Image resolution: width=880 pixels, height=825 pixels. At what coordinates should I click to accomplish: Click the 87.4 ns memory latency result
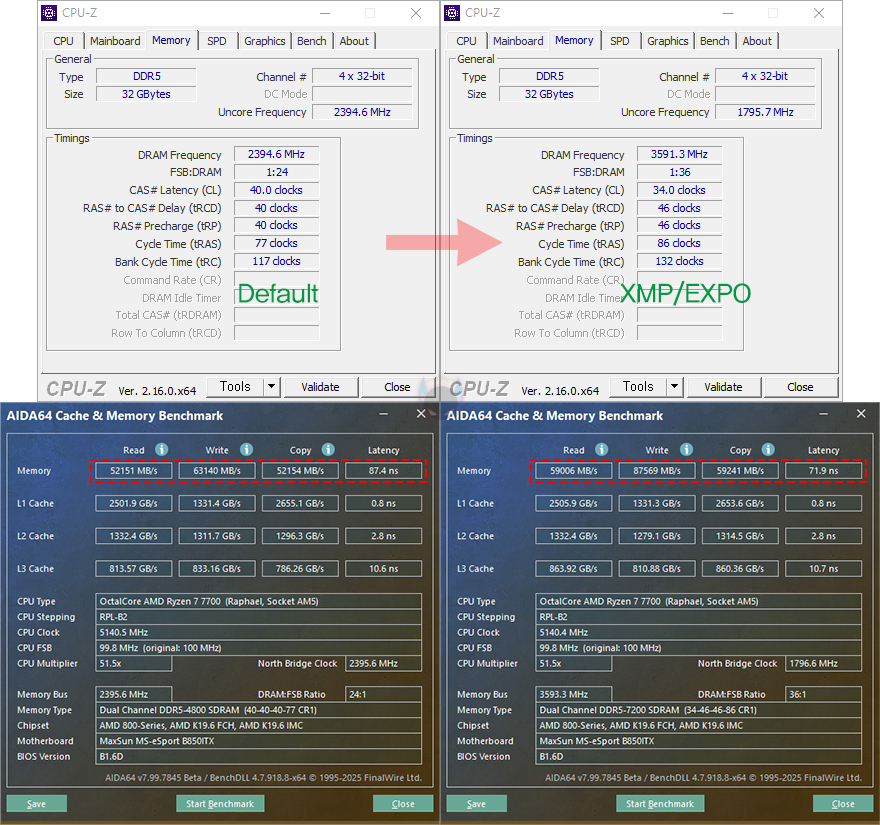[x=383, y=470]
